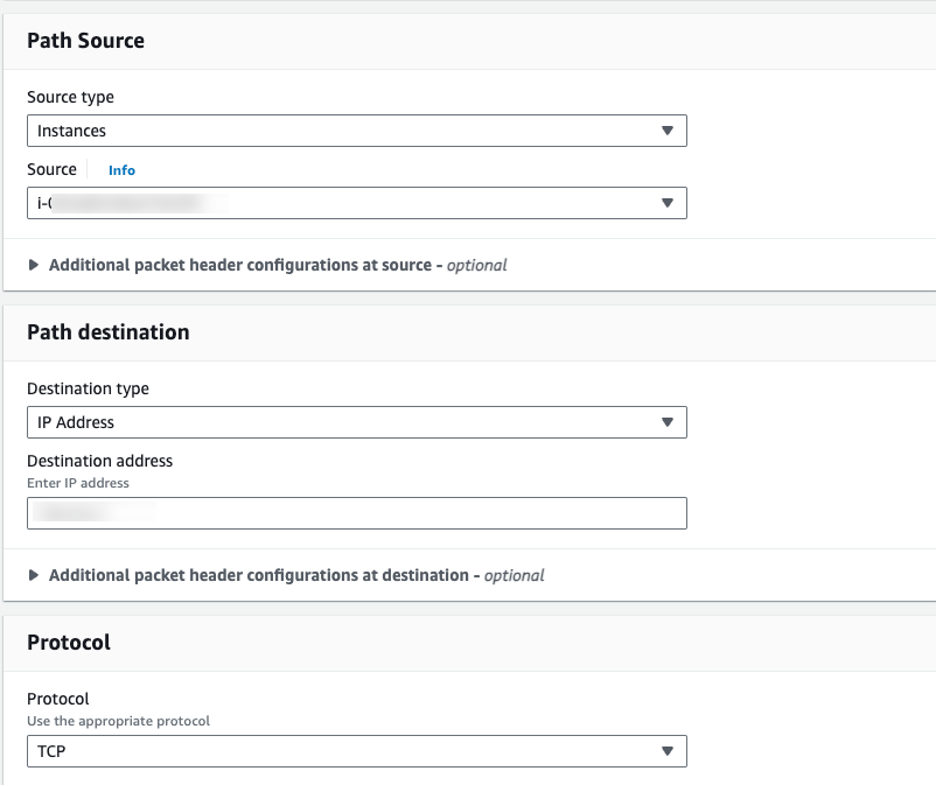Click the 'Destination address' field label
The image size is (936, 786).
pos(100,461)
